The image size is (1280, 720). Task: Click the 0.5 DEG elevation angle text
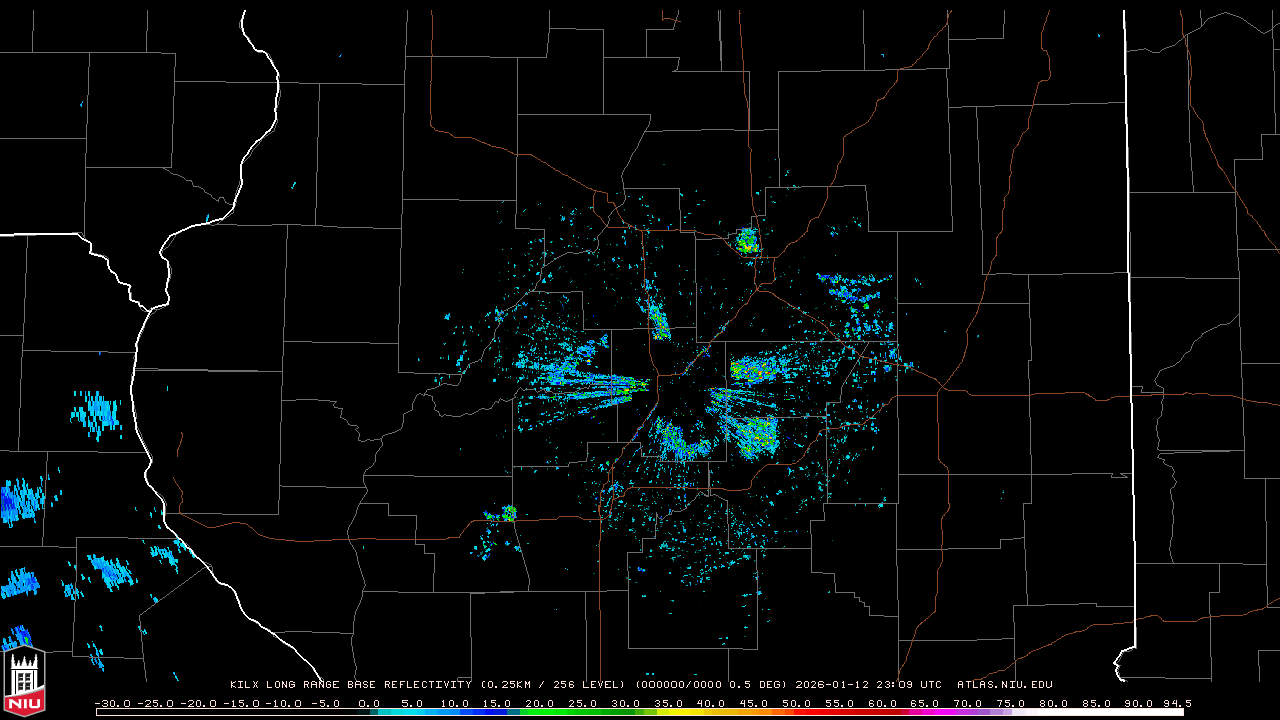point(753,685)
